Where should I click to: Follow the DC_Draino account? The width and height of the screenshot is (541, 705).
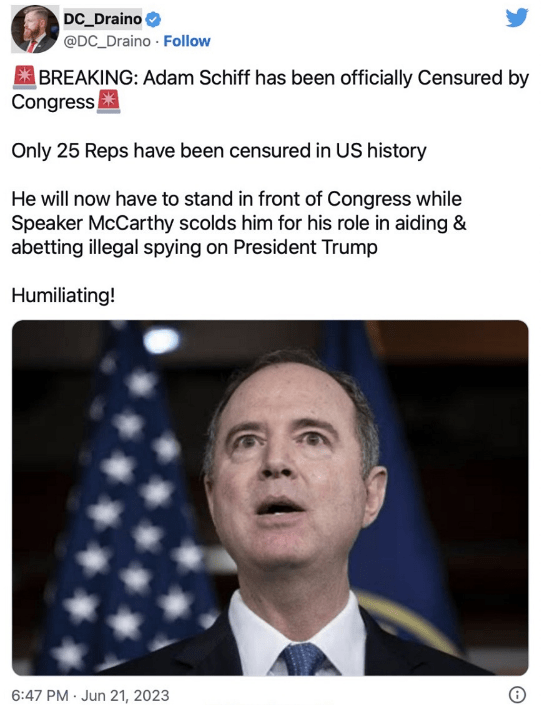[x=187, y=41]
